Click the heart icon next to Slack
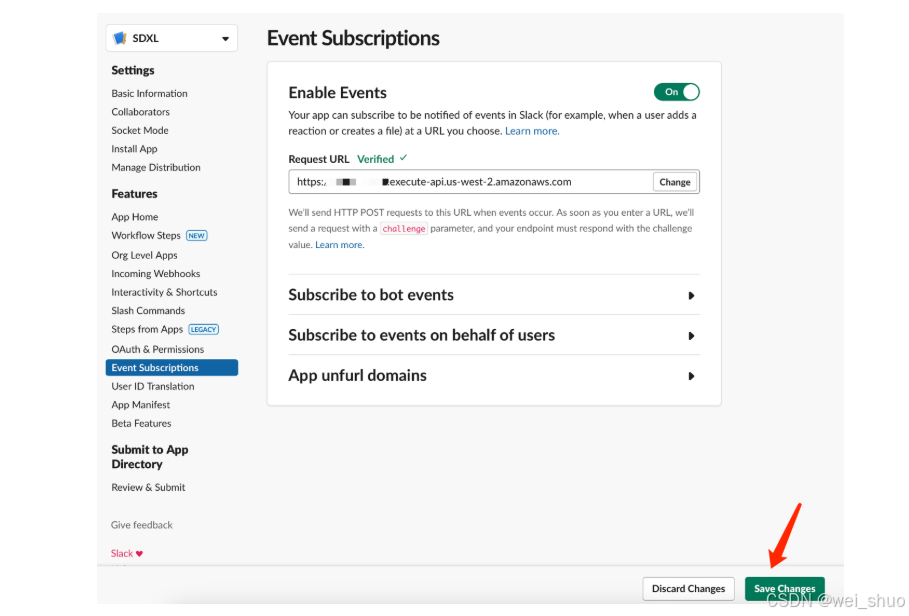 (x=139, y=553)
